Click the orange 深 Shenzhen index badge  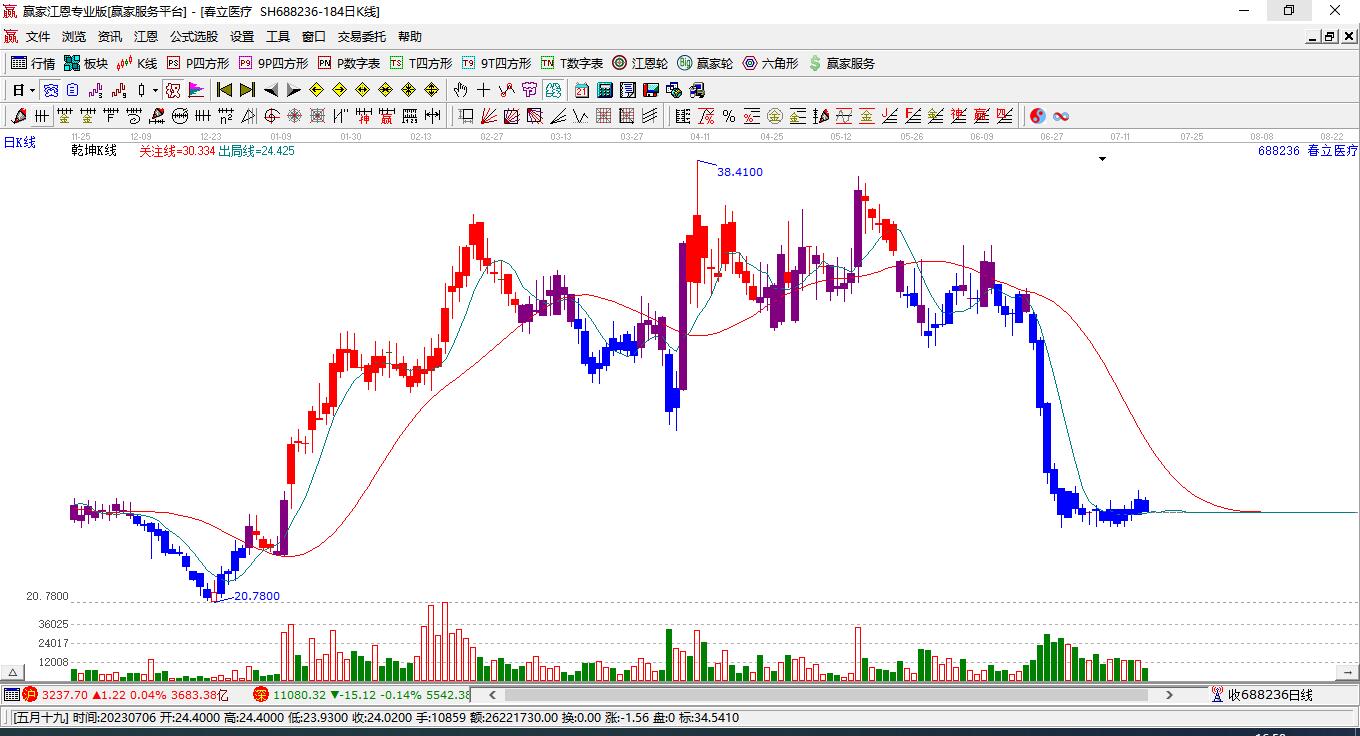(x=261, y=694)
